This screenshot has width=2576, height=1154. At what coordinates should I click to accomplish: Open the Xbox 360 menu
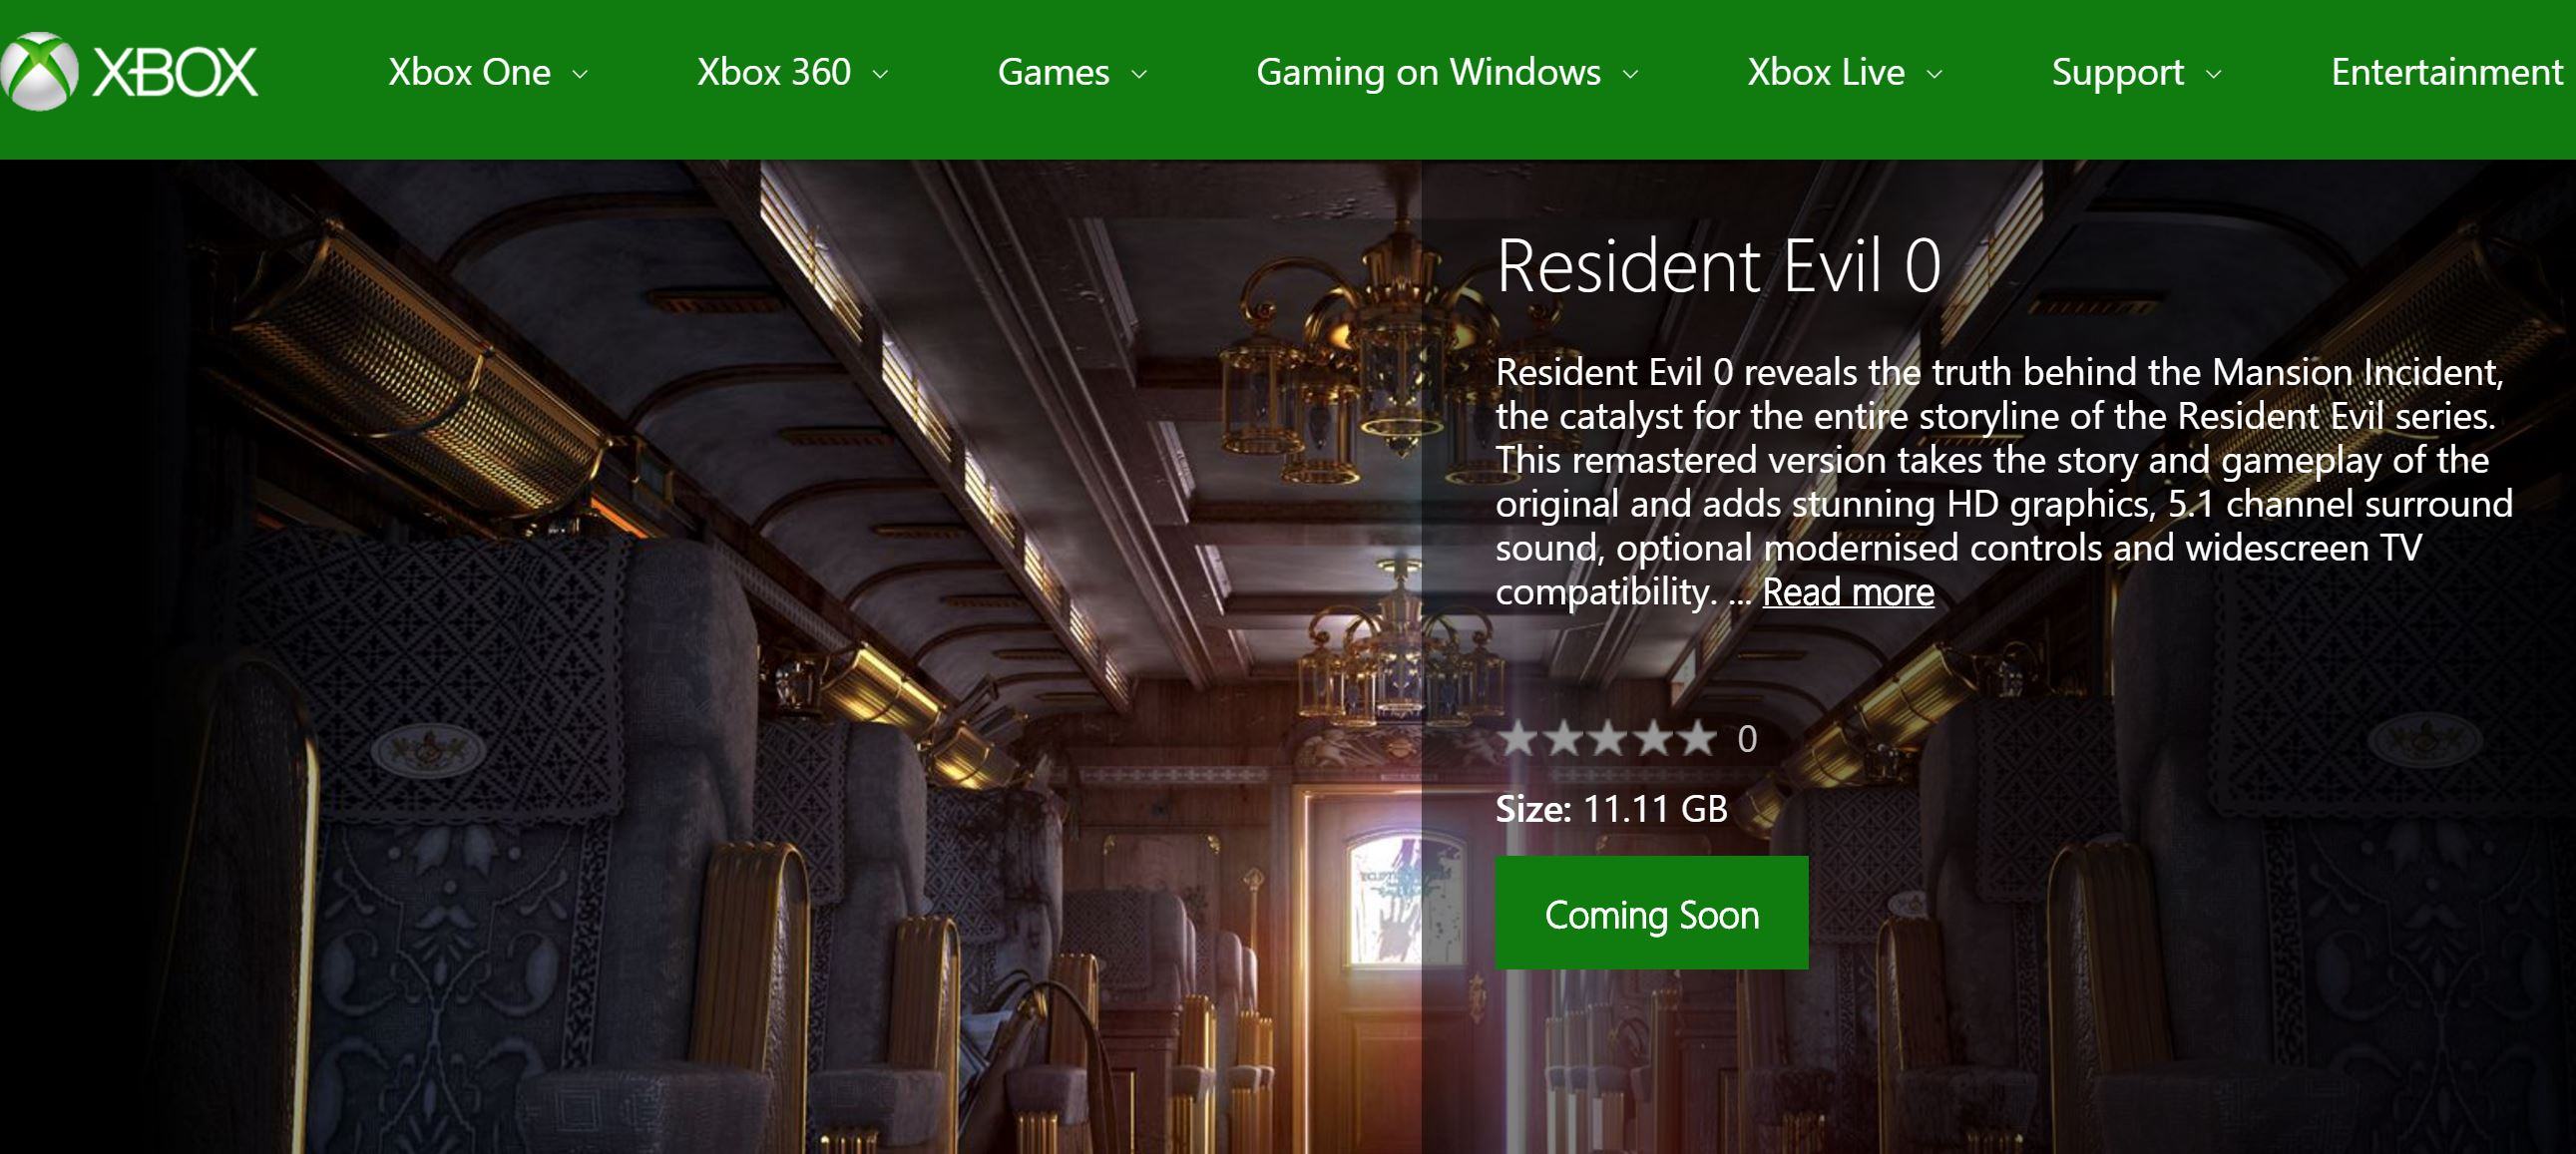point(774,72)
